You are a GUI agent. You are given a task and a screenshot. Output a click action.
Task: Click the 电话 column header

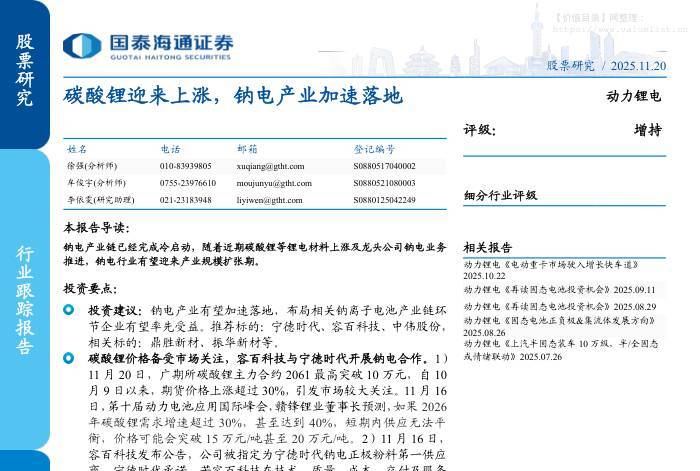[x=170, y=149]
